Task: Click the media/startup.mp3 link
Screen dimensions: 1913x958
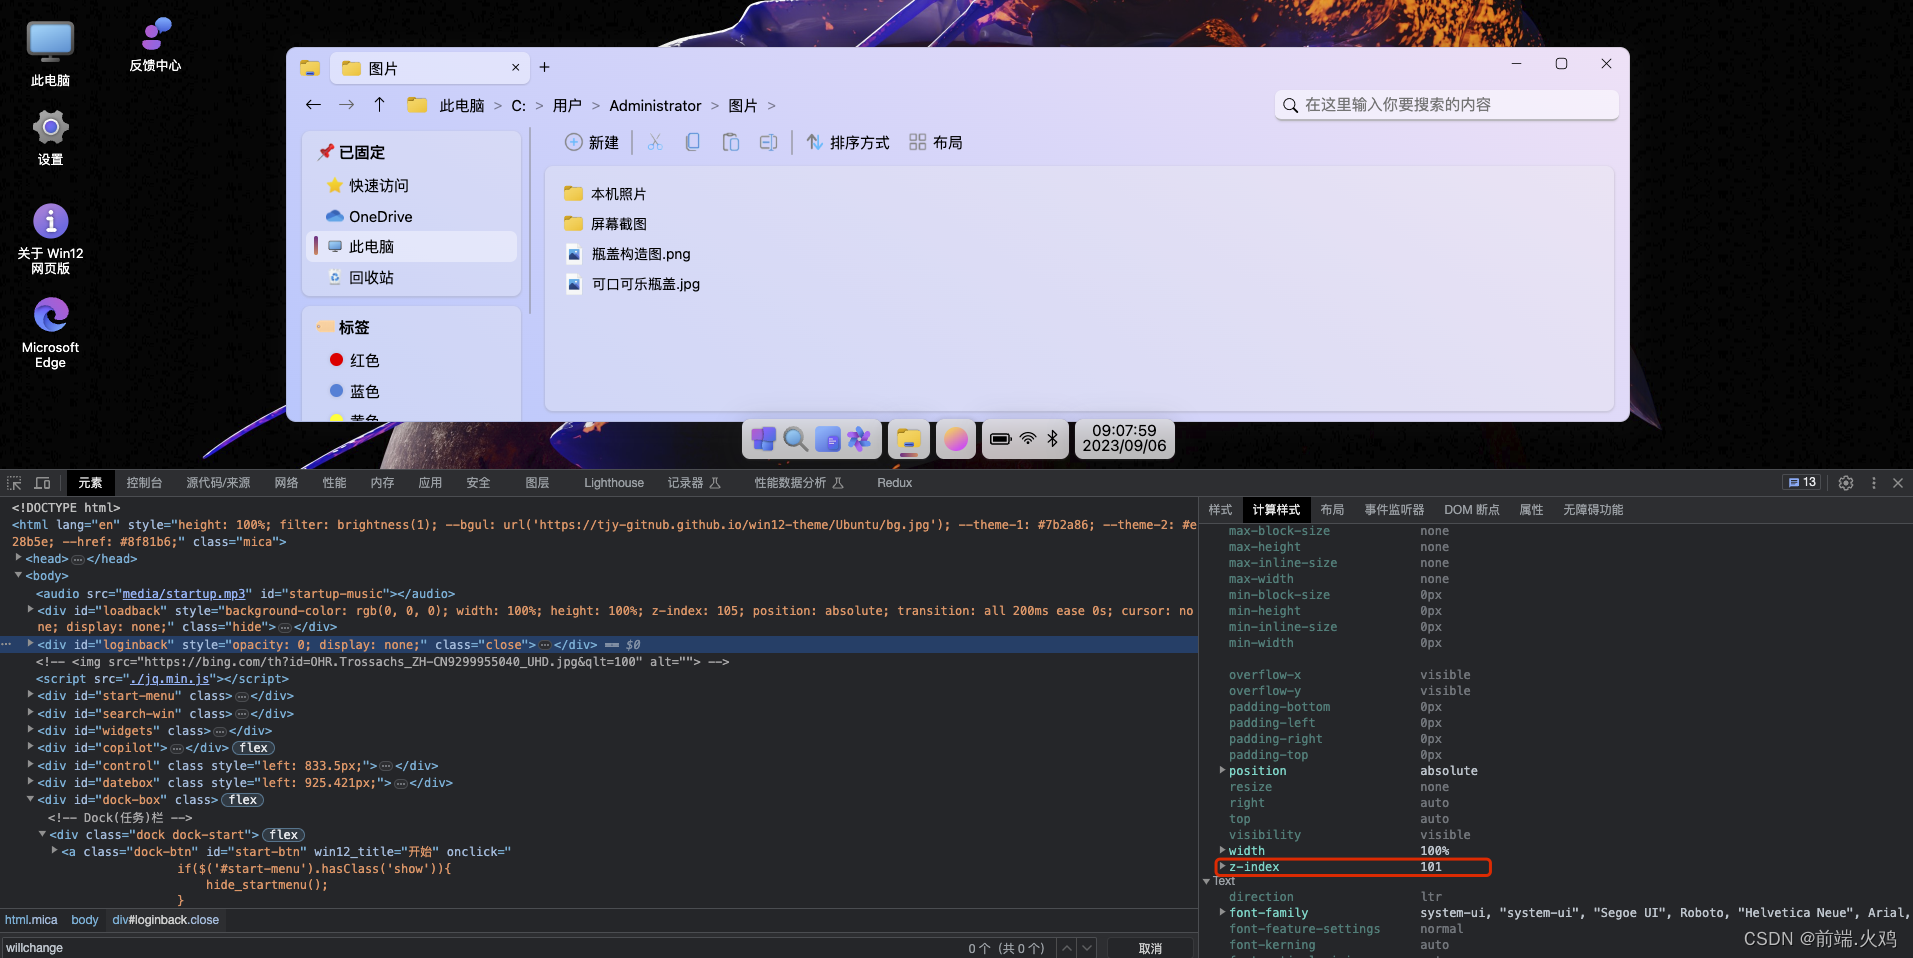Action: pyautogui.click(x=183, y=593)
